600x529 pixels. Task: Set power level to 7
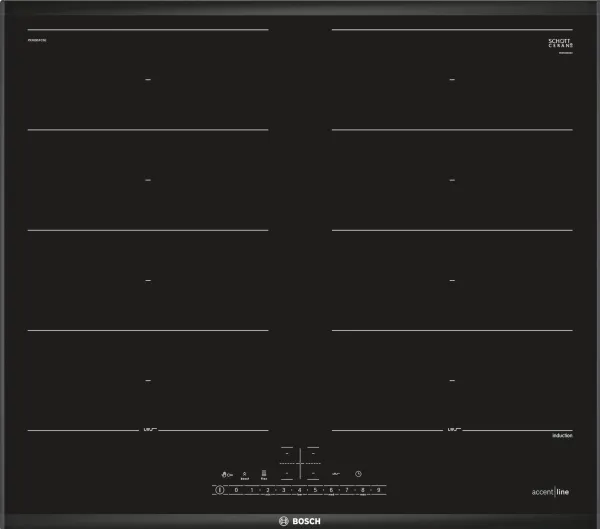tap(347, 490)
